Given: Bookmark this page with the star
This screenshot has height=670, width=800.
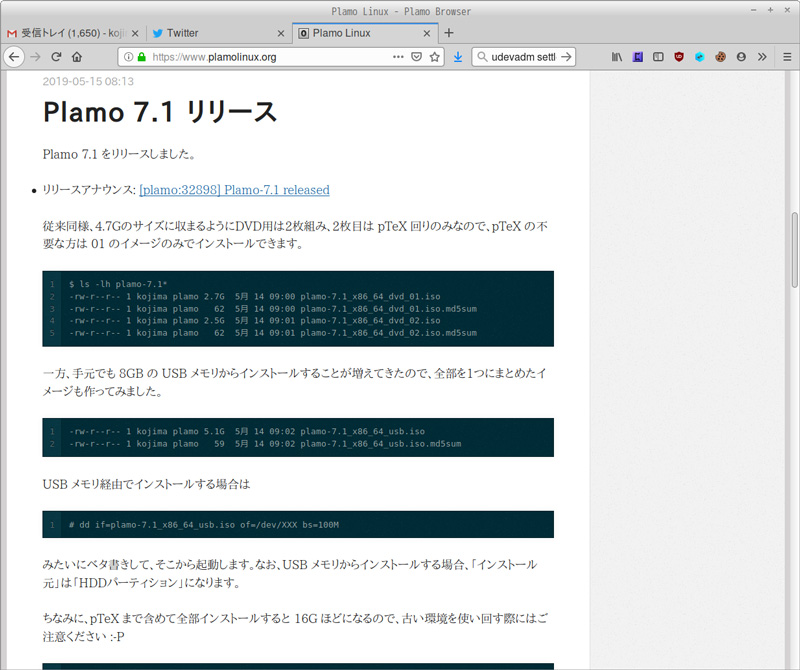Looking at the screenshot, I should (x=434, y=57).
